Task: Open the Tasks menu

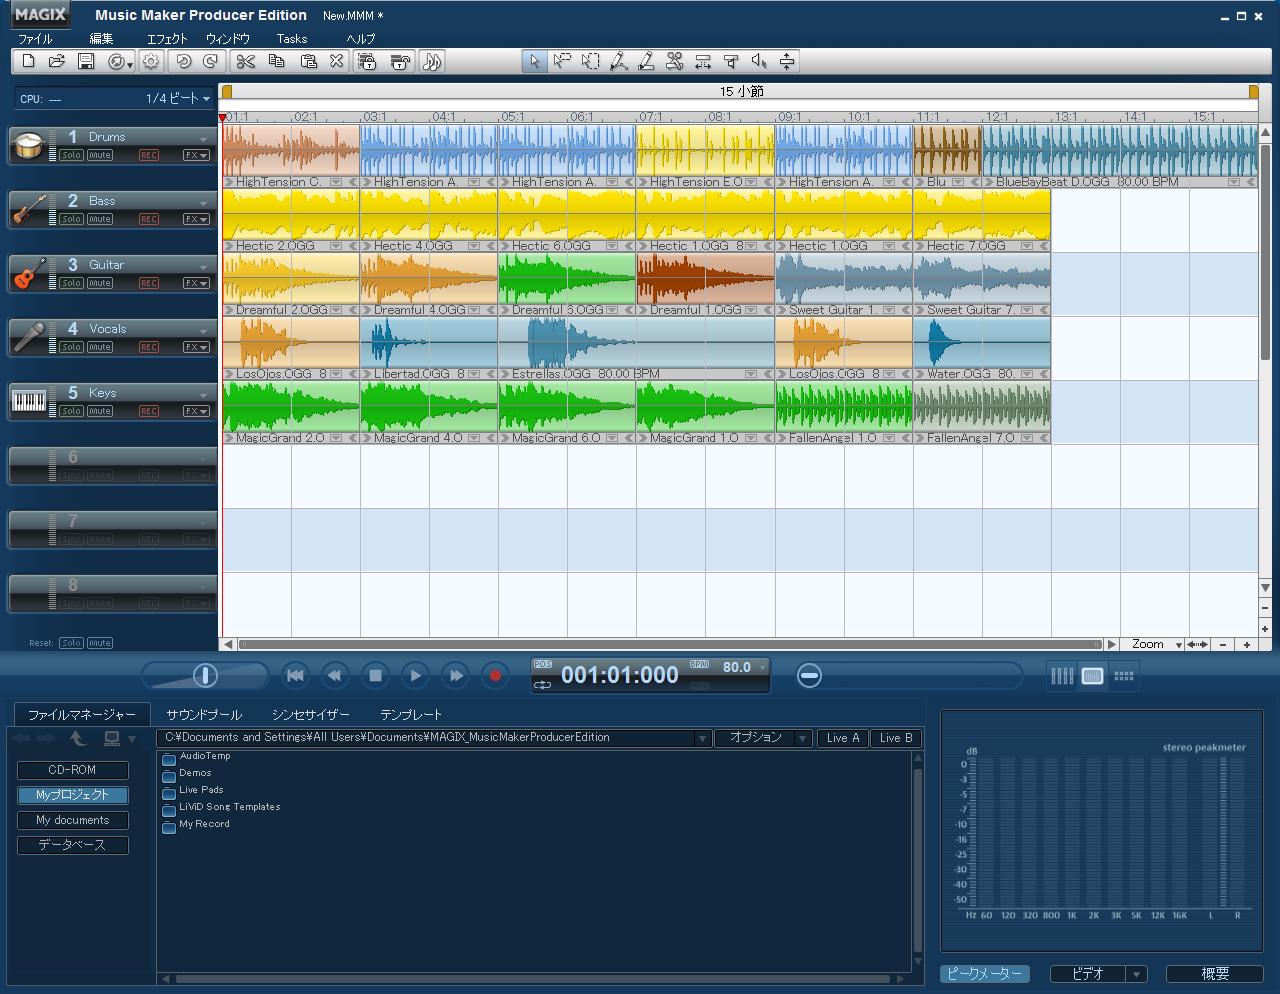Action: (x=292, y=38)
